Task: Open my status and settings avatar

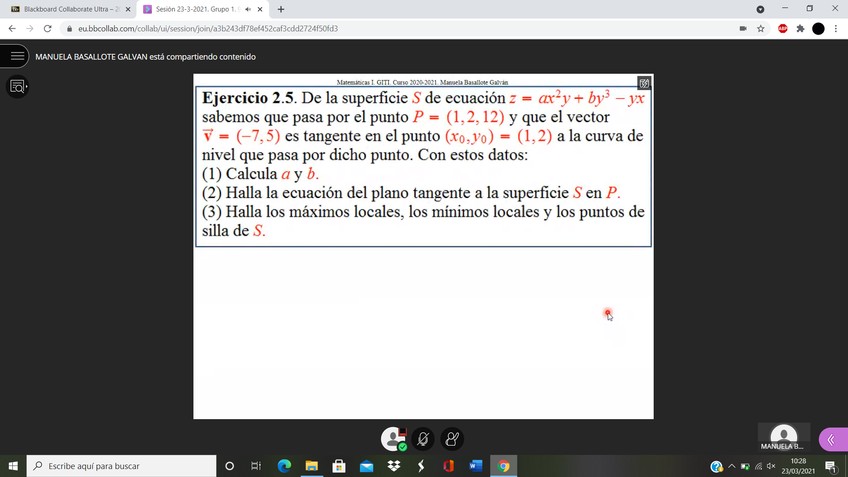Action: (x=394, y=439)
